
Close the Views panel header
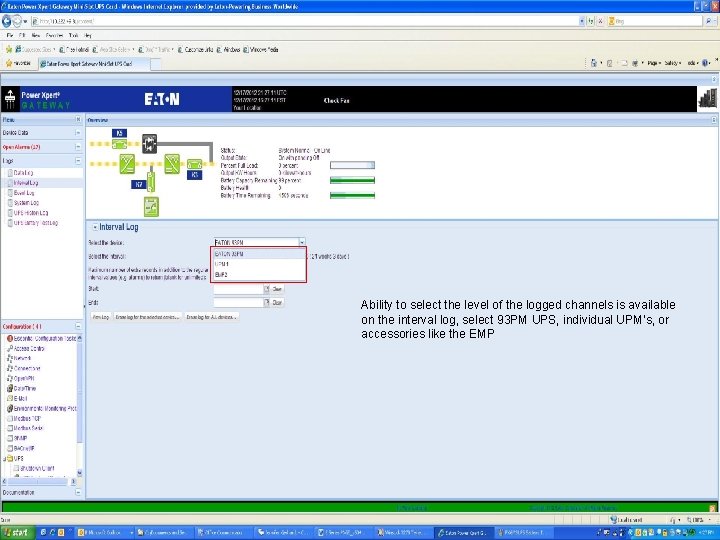[x=78, y=119]
